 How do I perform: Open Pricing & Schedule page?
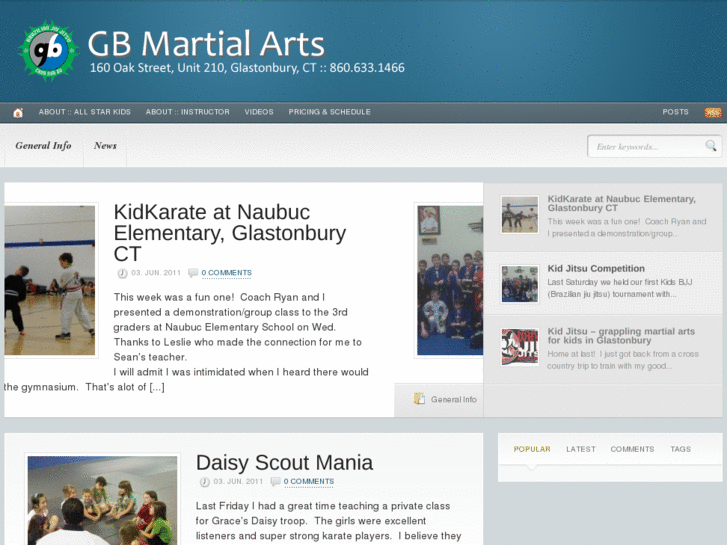pyautogui.click(x=329, y=112)
